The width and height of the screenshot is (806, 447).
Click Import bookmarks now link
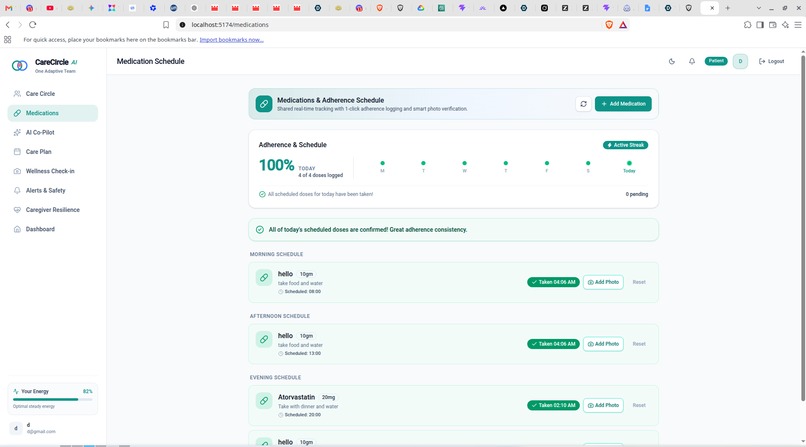coord(231,40)
